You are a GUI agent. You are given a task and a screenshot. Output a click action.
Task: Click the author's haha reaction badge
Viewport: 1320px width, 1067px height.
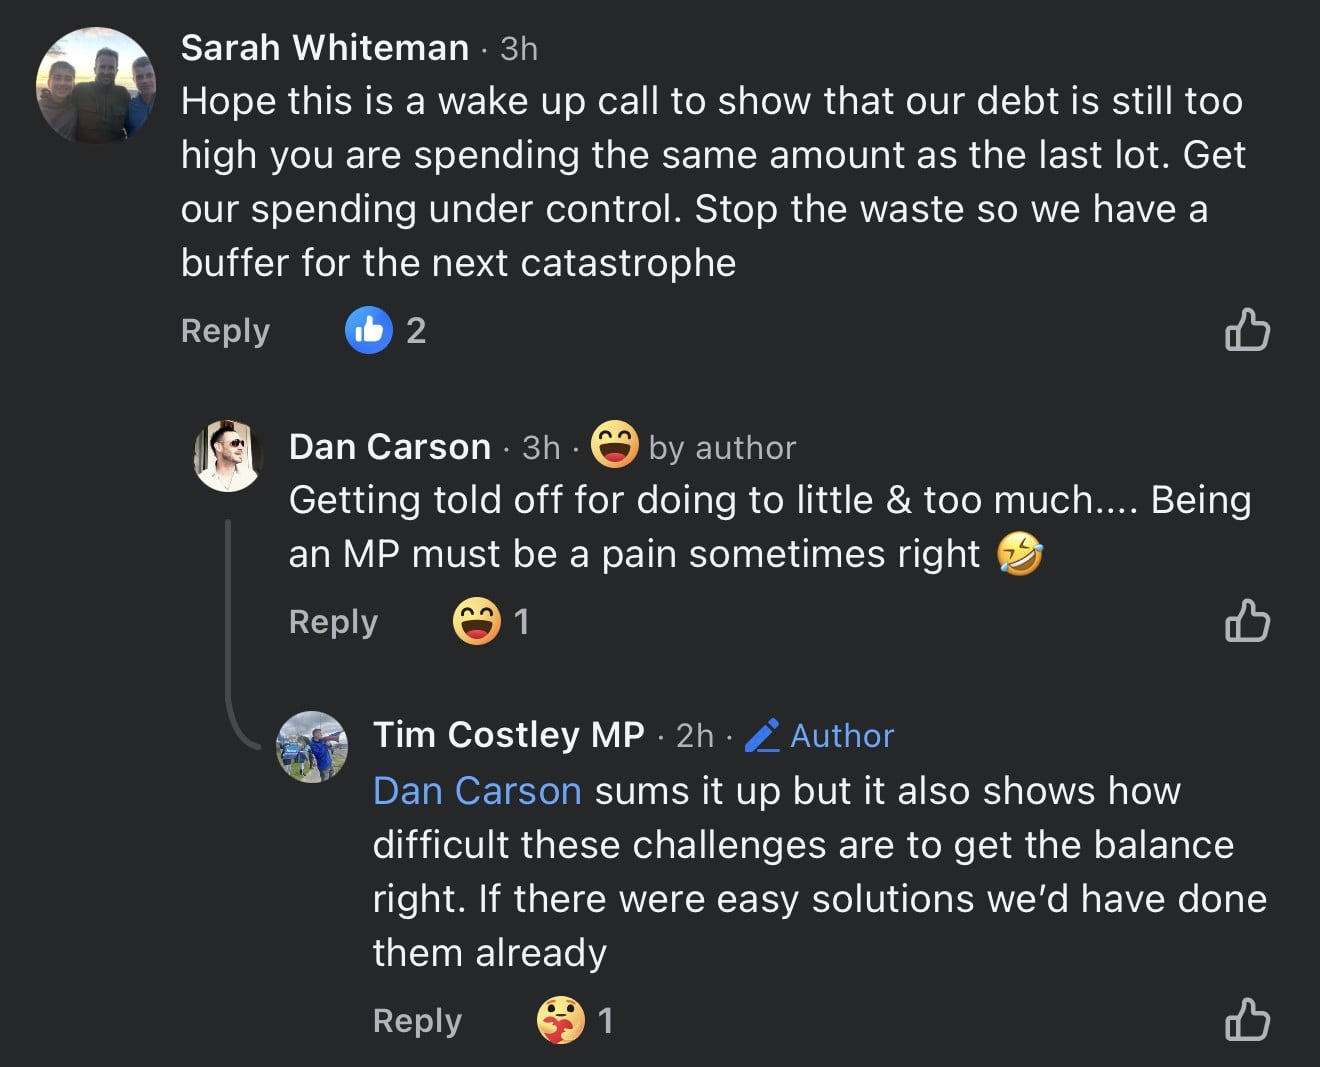pos(614,445)
